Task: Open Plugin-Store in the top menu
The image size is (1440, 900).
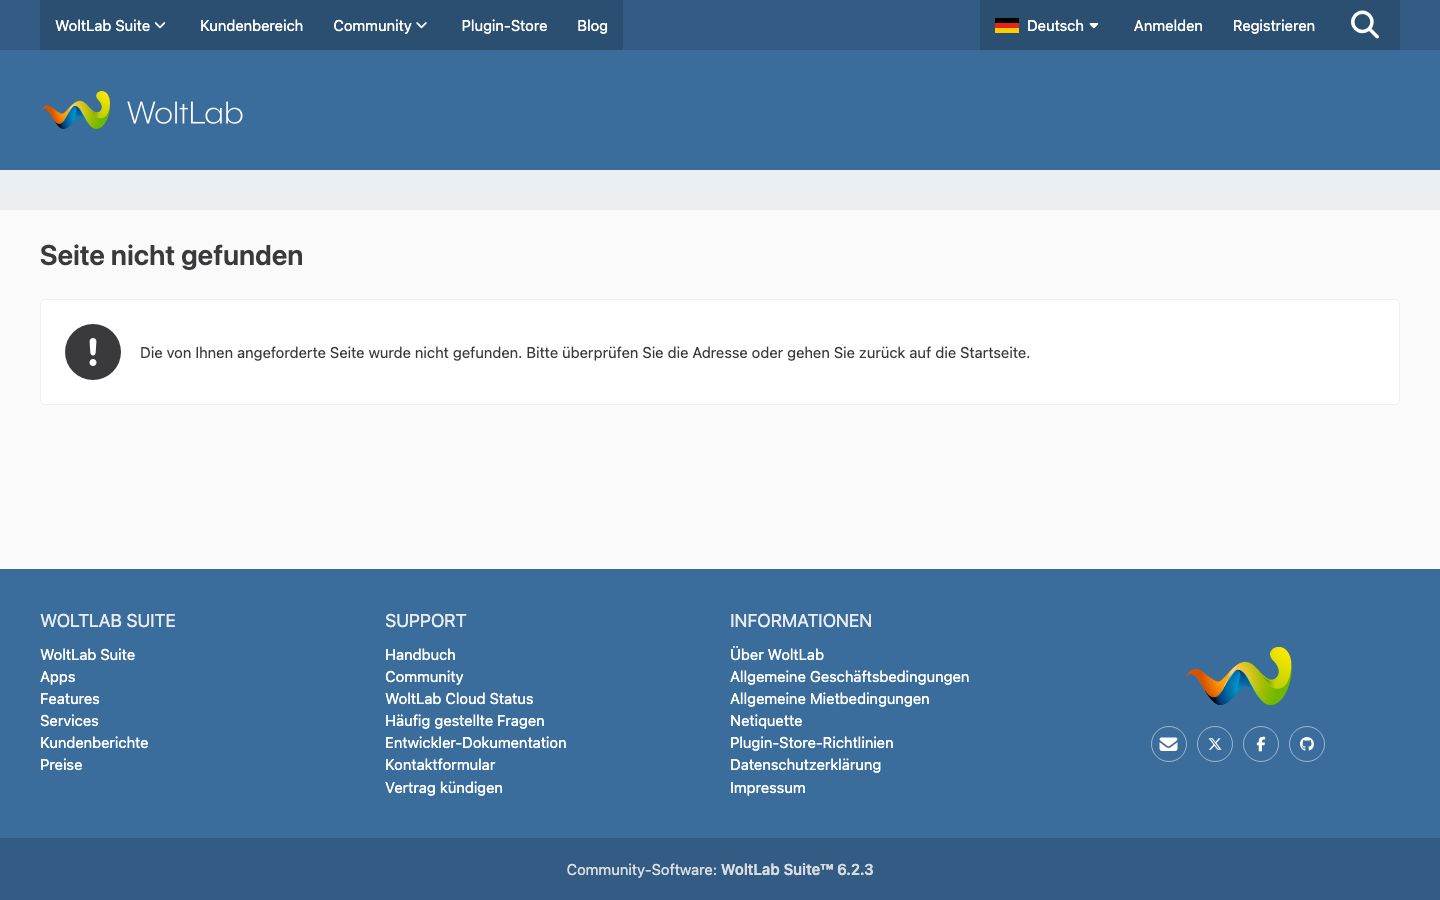Action: coord(504,25)
